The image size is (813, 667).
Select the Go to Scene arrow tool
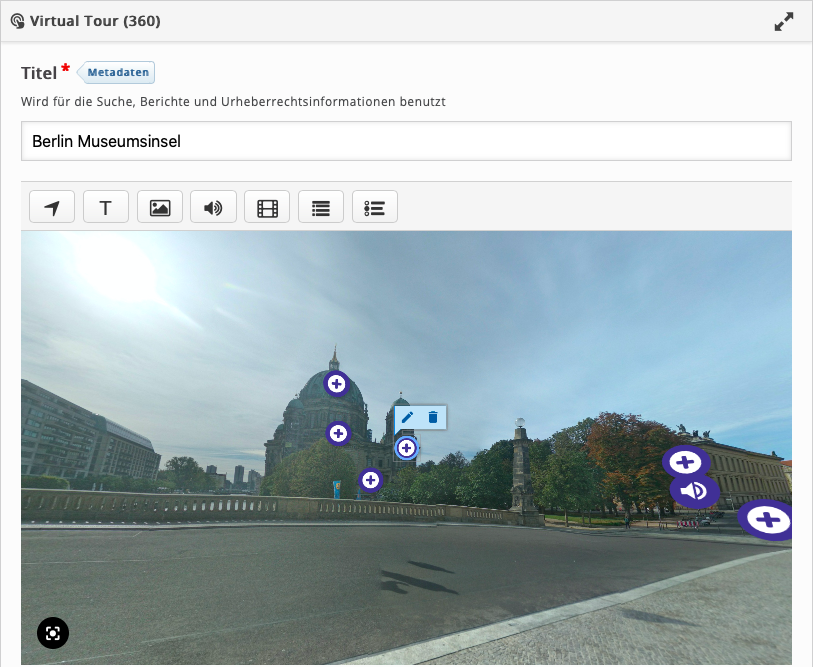click(x=52, y=206)
